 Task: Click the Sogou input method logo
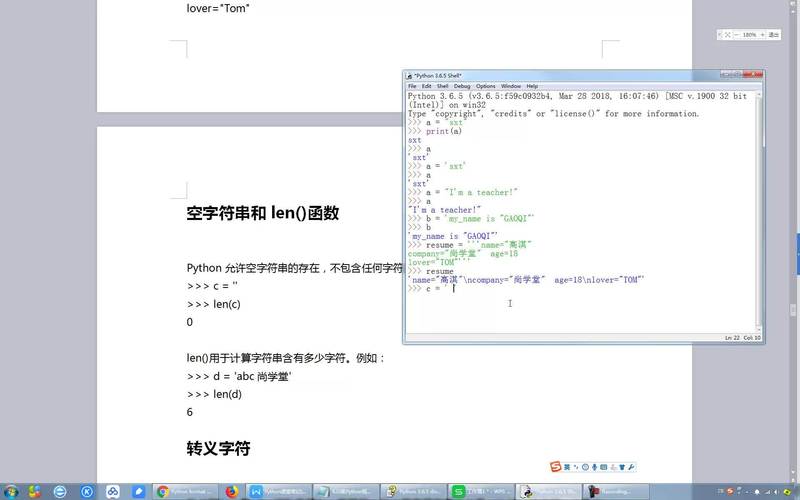(556, 467)
